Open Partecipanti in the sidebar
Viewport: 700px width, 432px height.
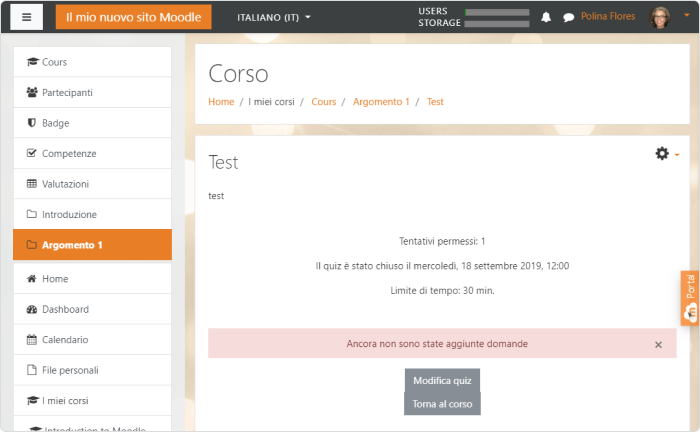pyautogui.click(x=92, y=92)
